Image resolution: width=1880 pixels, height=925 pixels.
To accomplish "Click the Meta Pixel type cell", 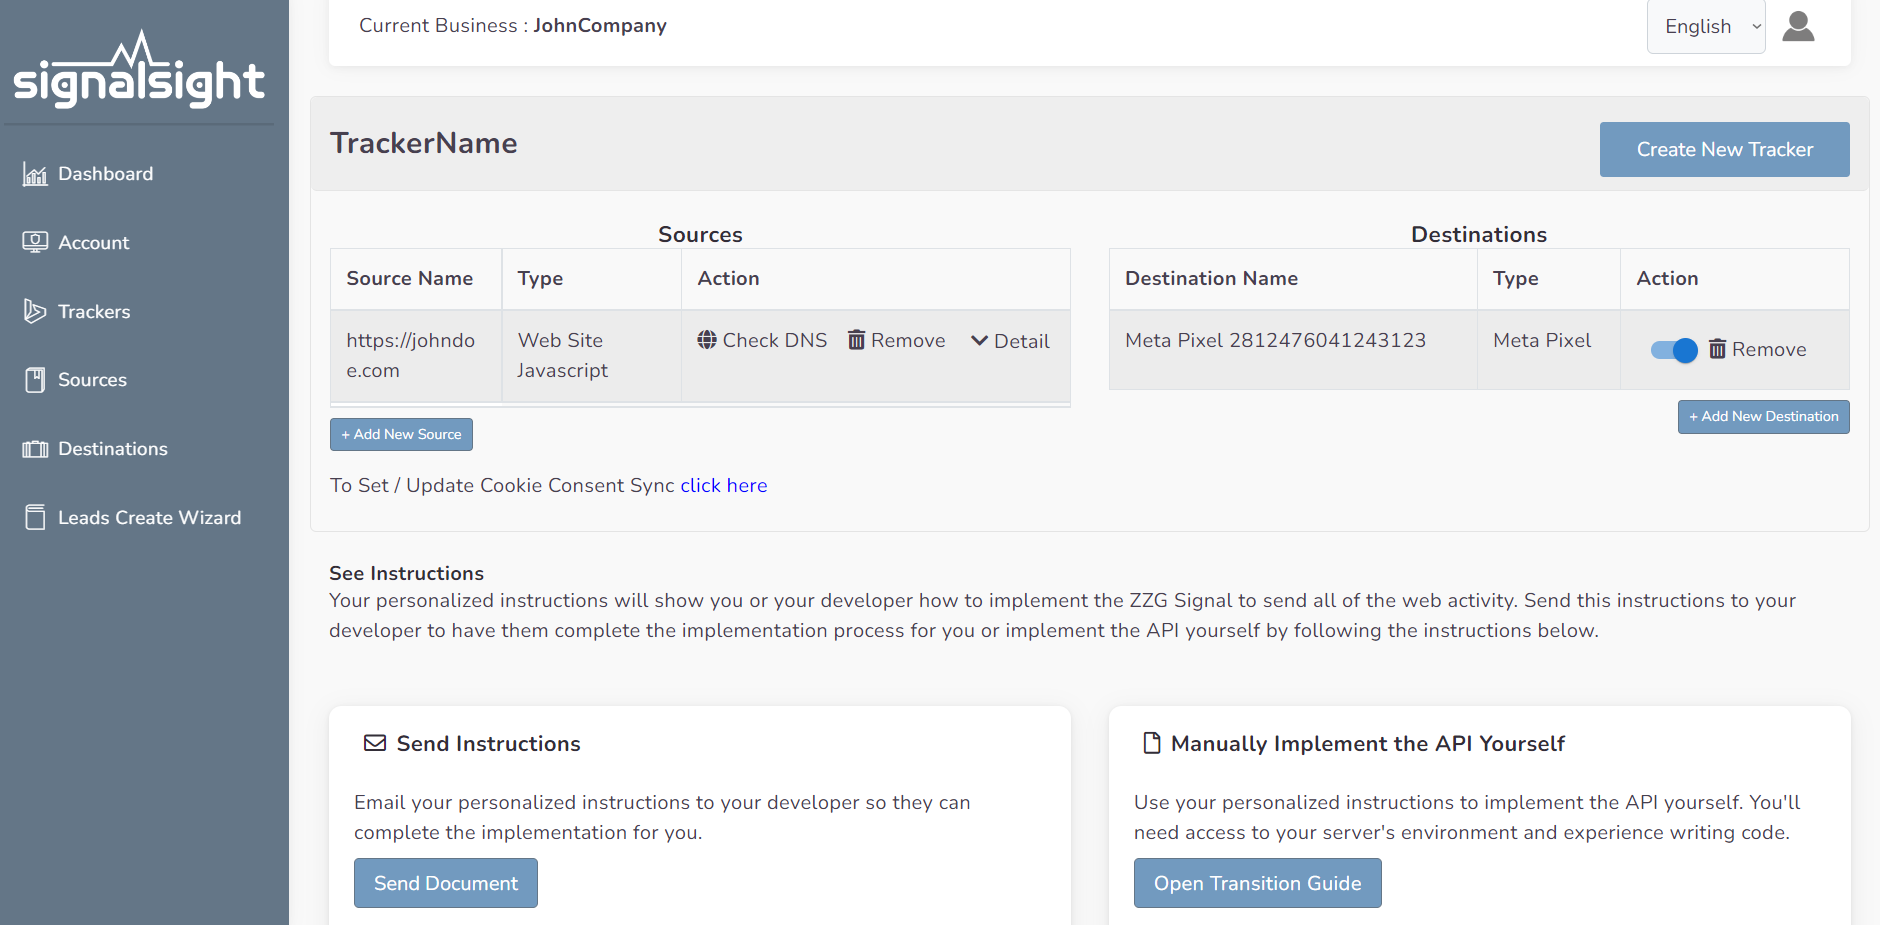I will click(x=1549, y=350).
